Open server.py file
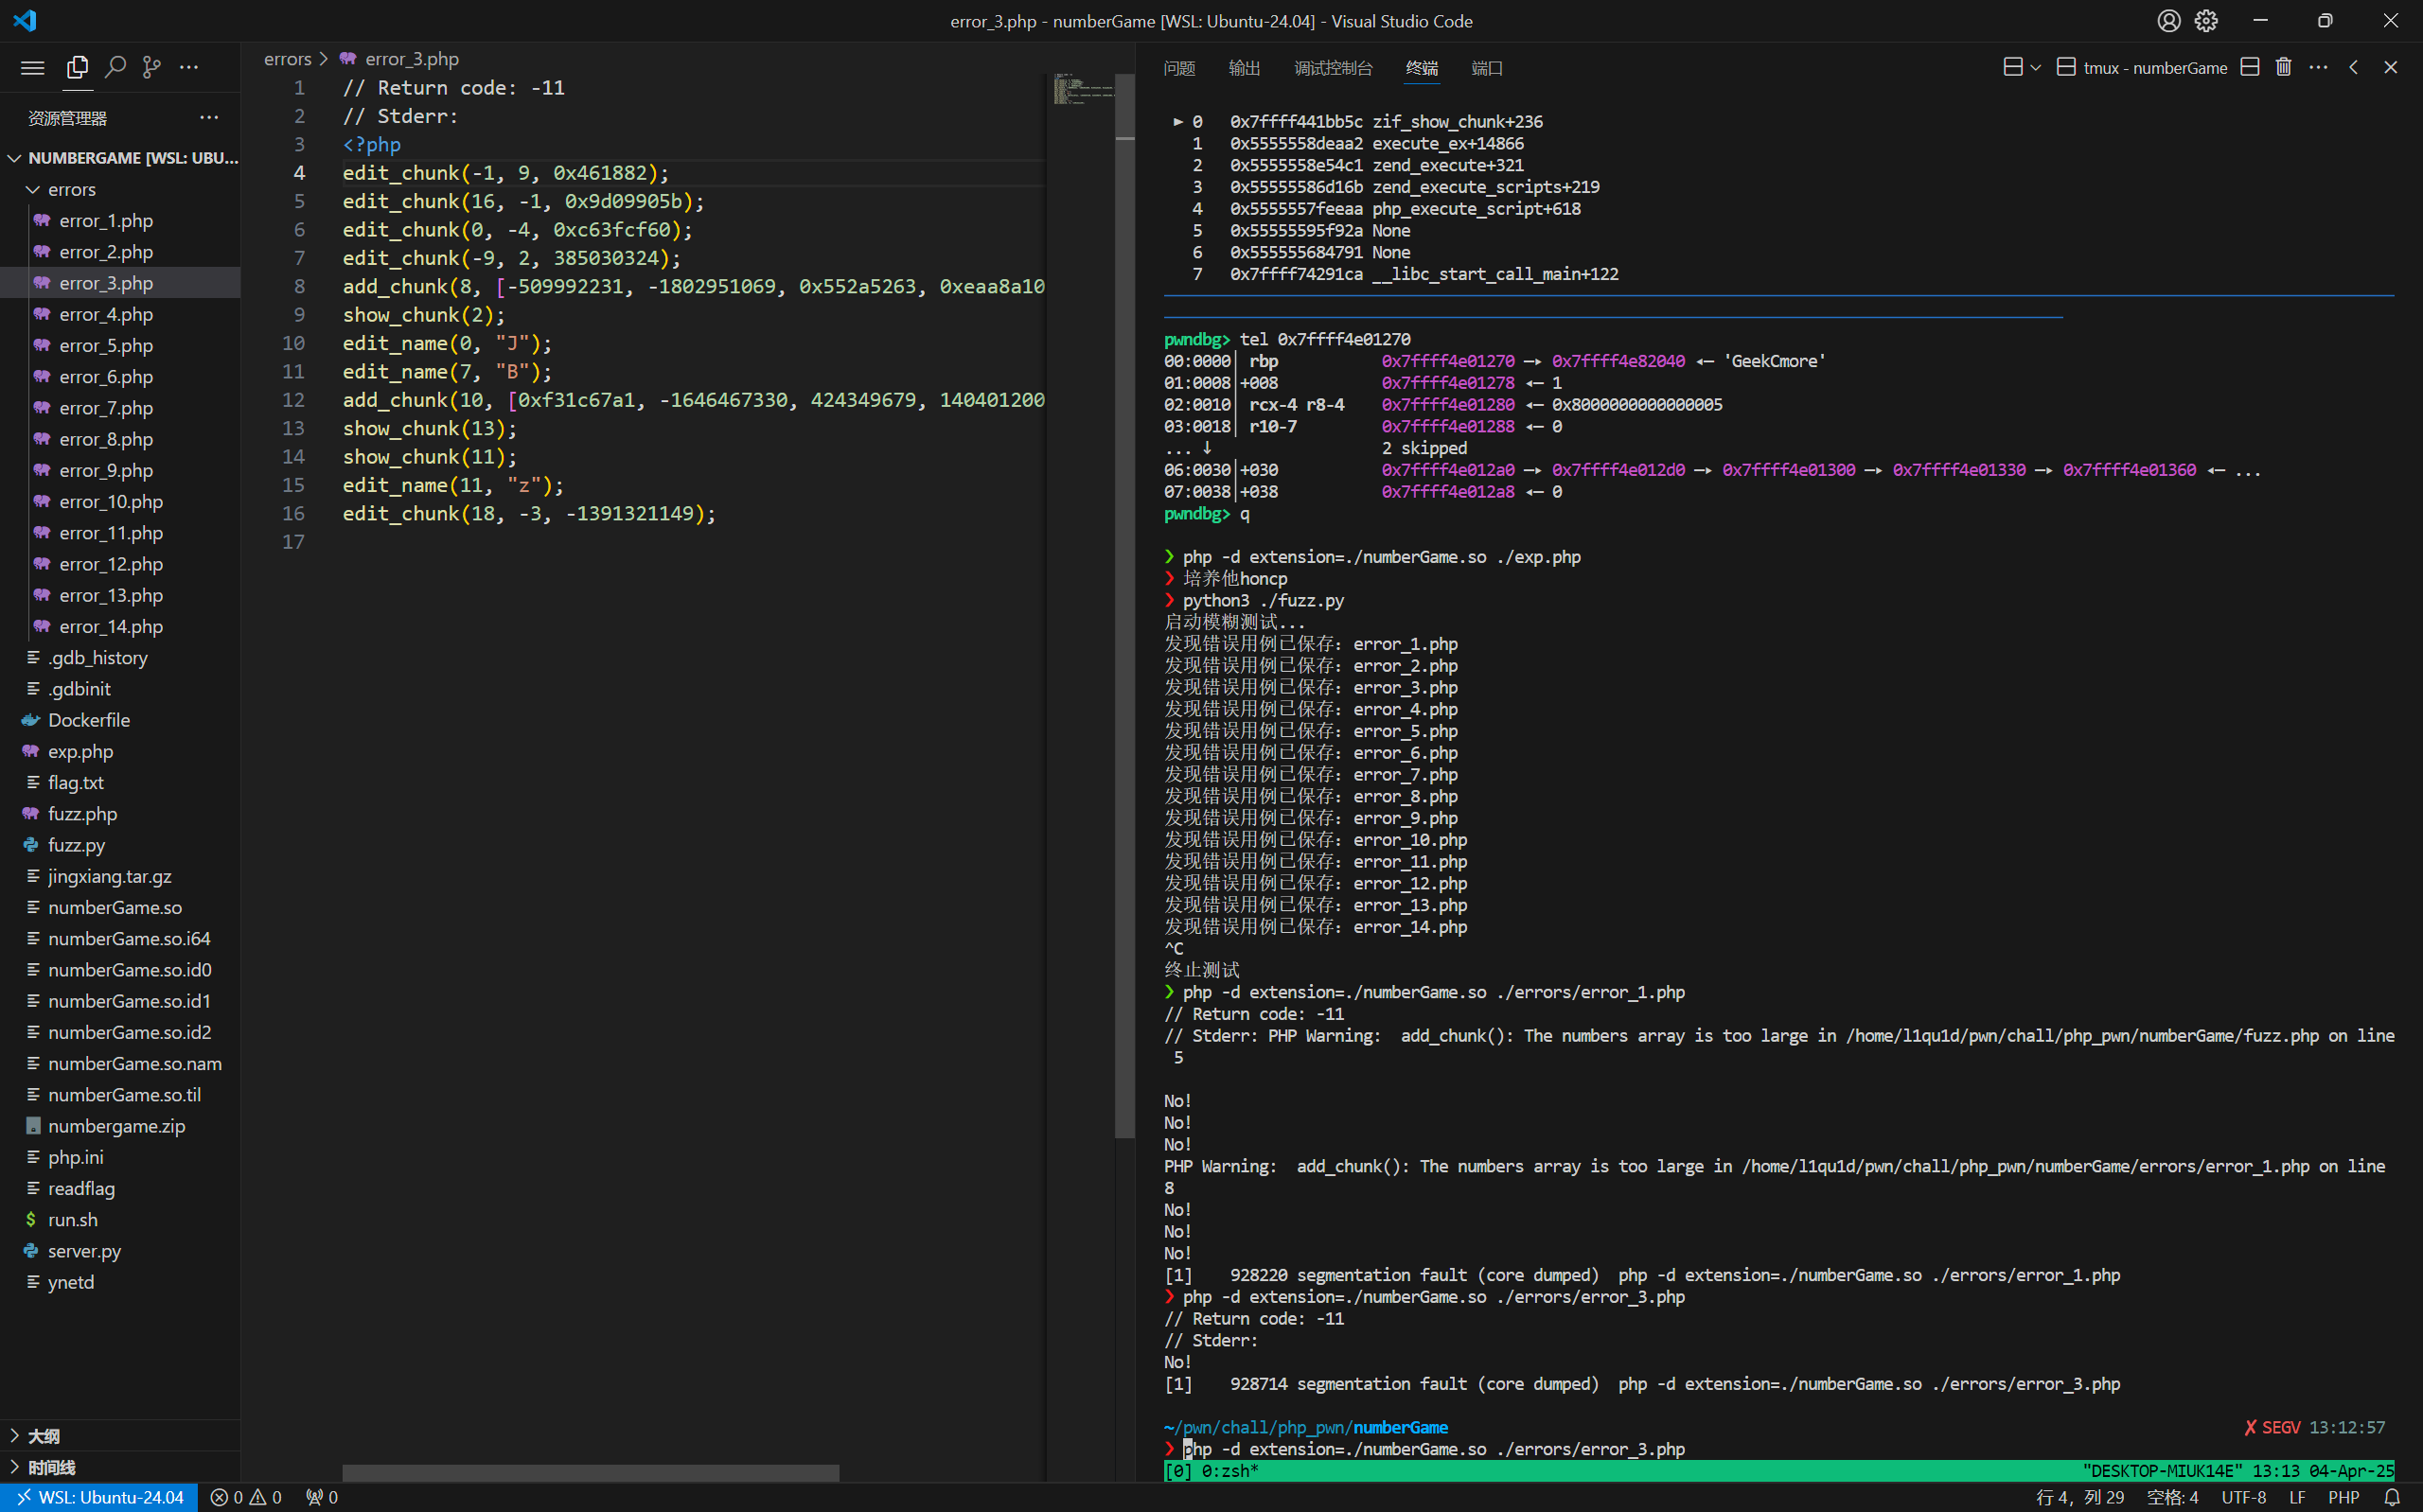Viewport: 2423px width, 1512px height. point(120,1251)
